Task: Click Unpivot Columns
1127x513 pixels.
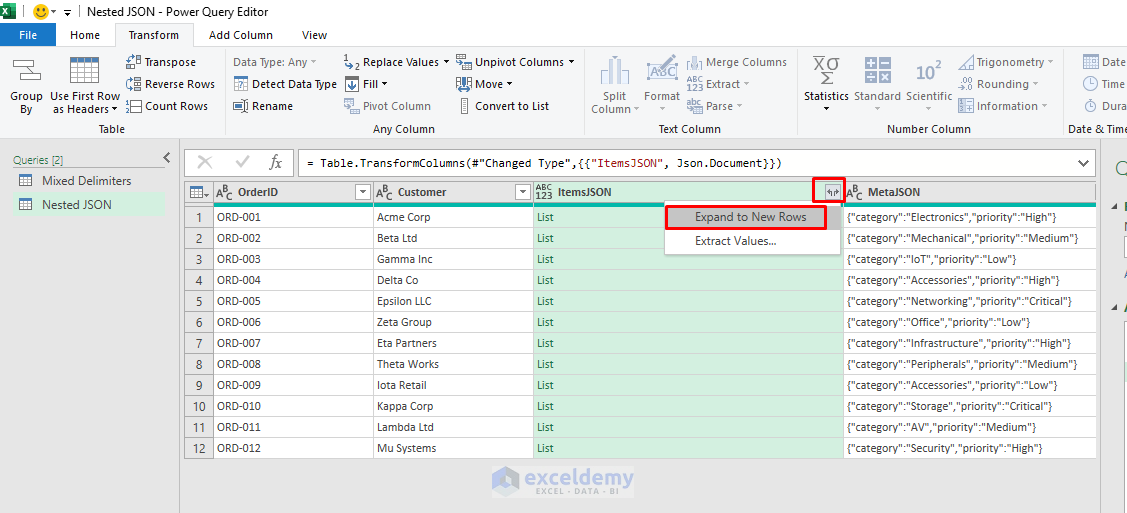Action: 515,62
